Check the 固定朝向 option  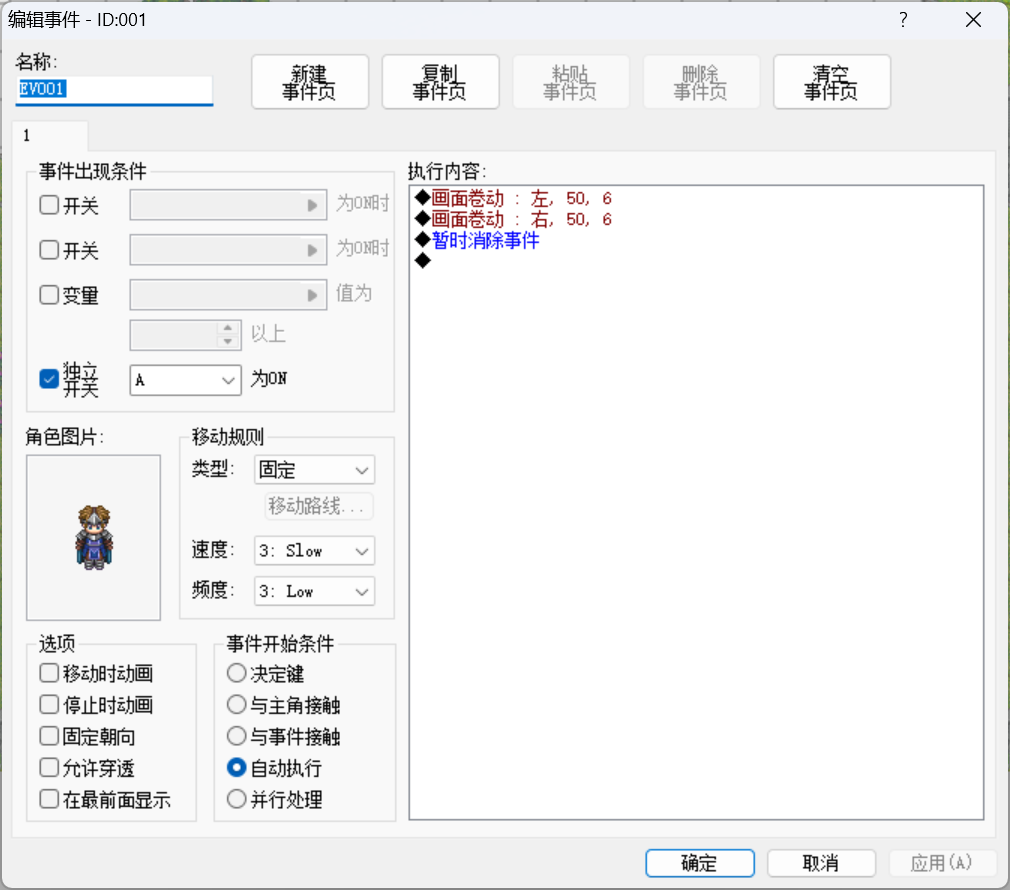(x=49, y=737)
